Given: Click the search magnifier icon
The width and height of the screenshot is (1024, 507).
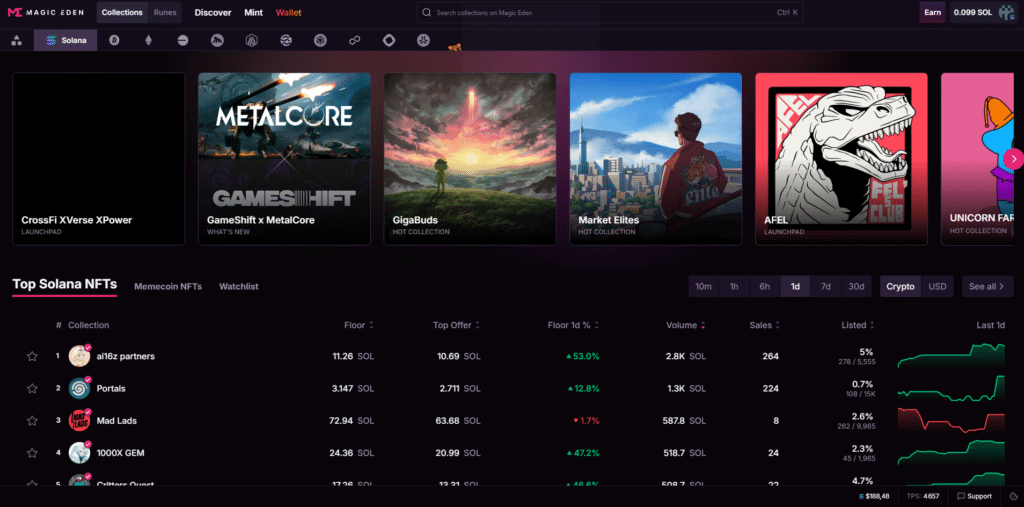Looking at the screenshot, I should (426, 12).
